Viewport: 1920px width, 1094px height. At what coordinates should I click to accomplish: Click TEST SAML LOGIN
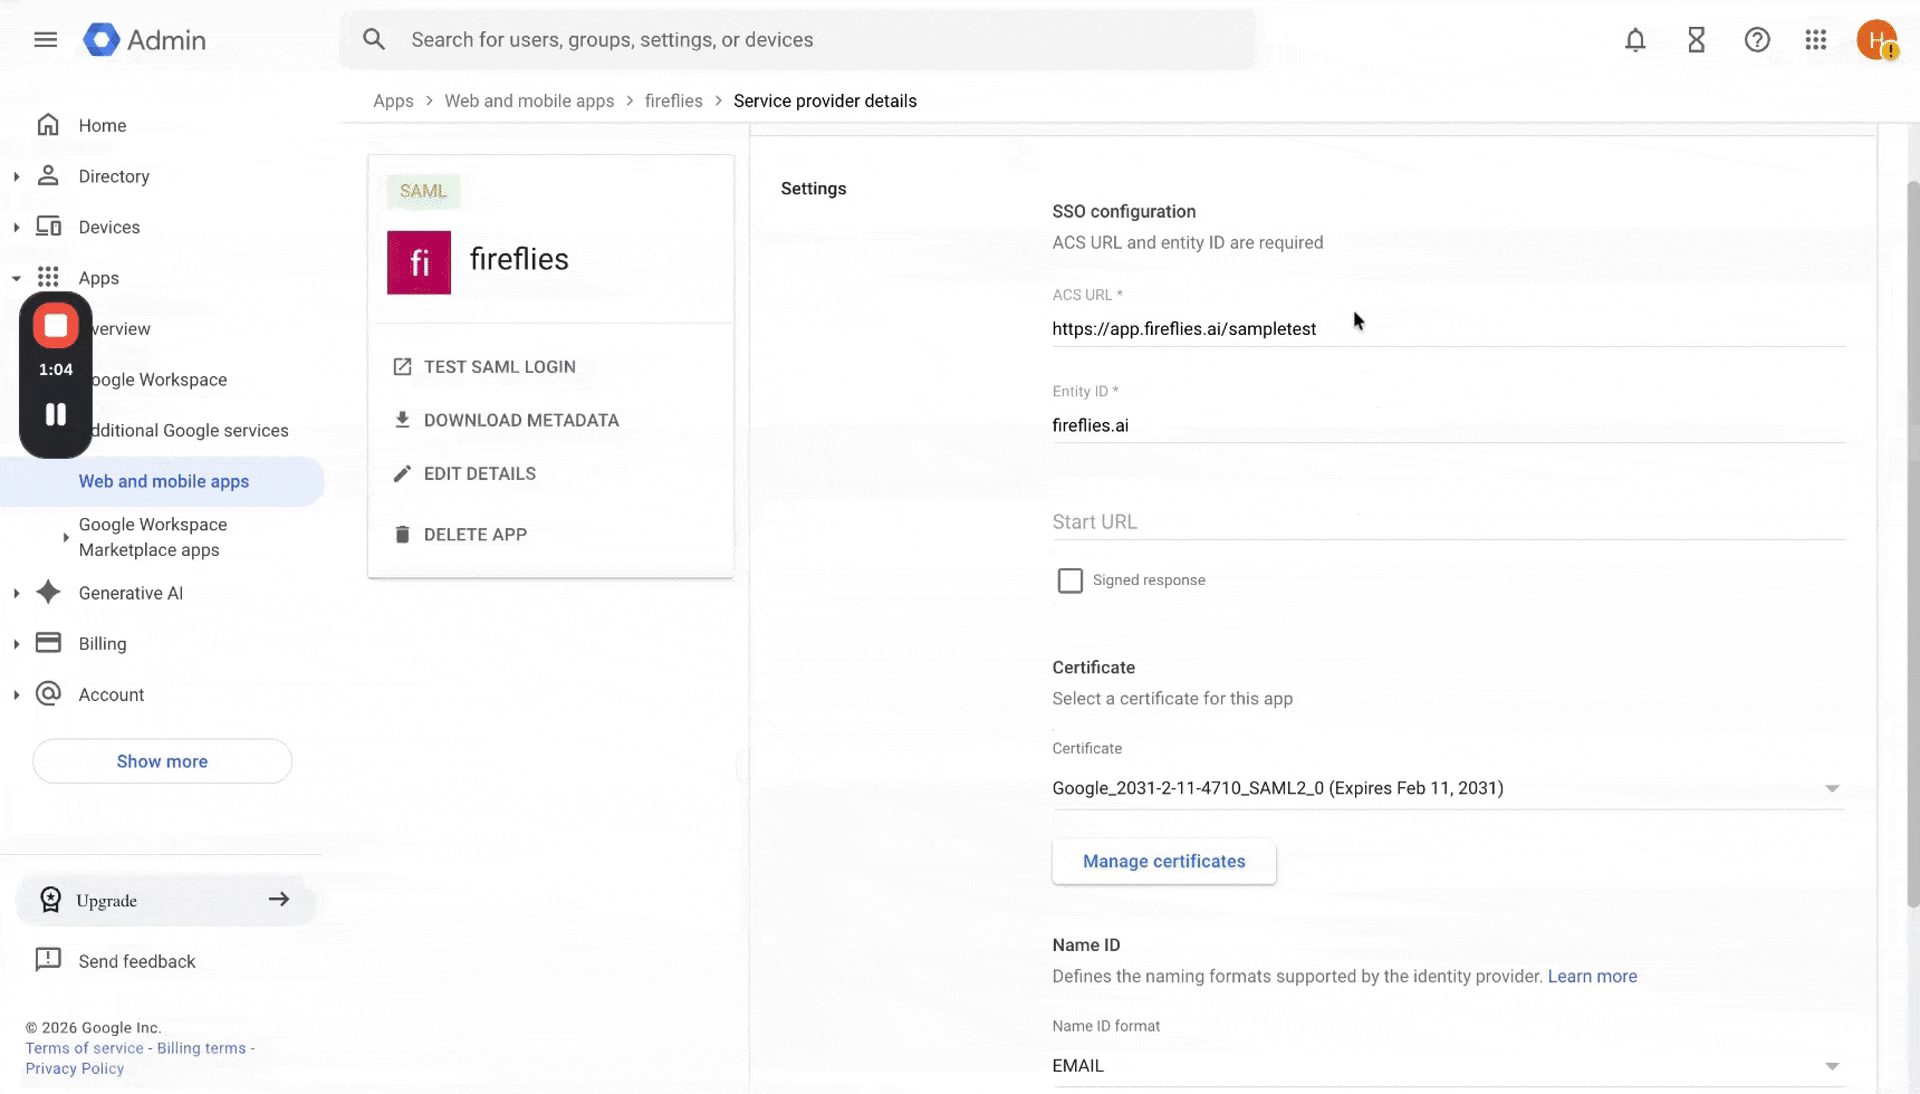(499, 367)
